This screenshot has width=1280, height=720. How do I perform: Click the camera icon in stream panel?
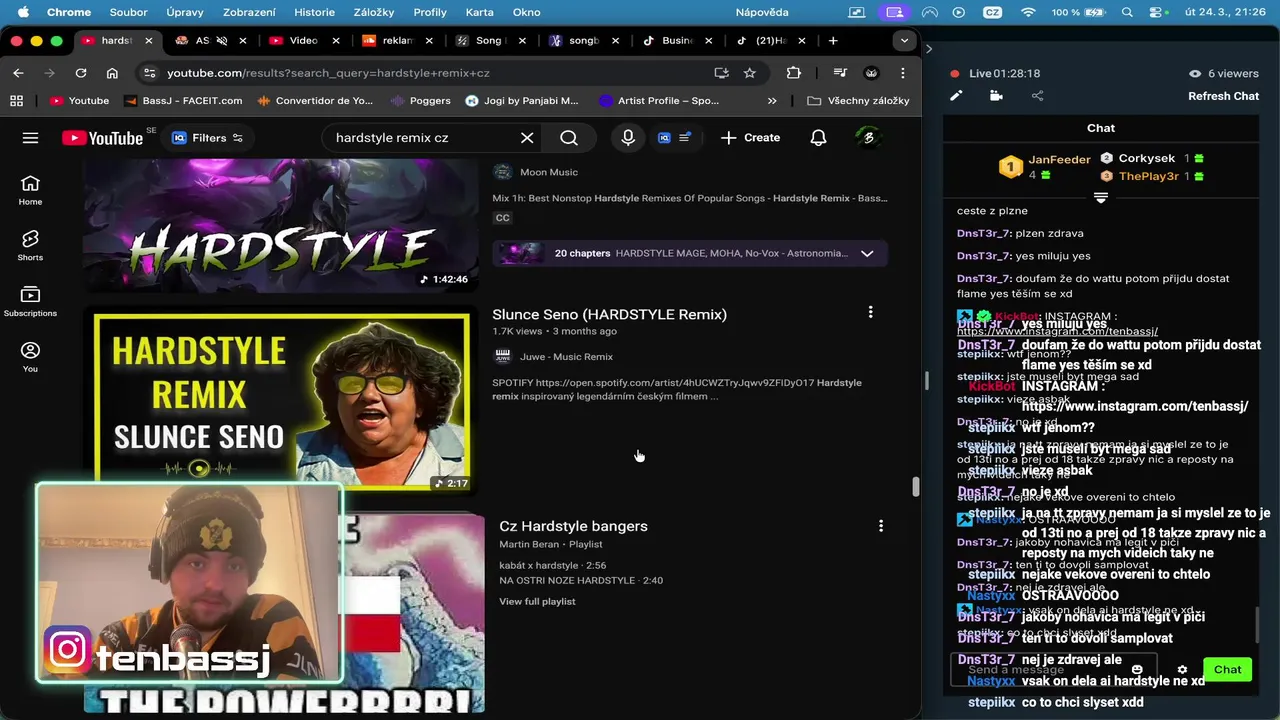[996, 96]
